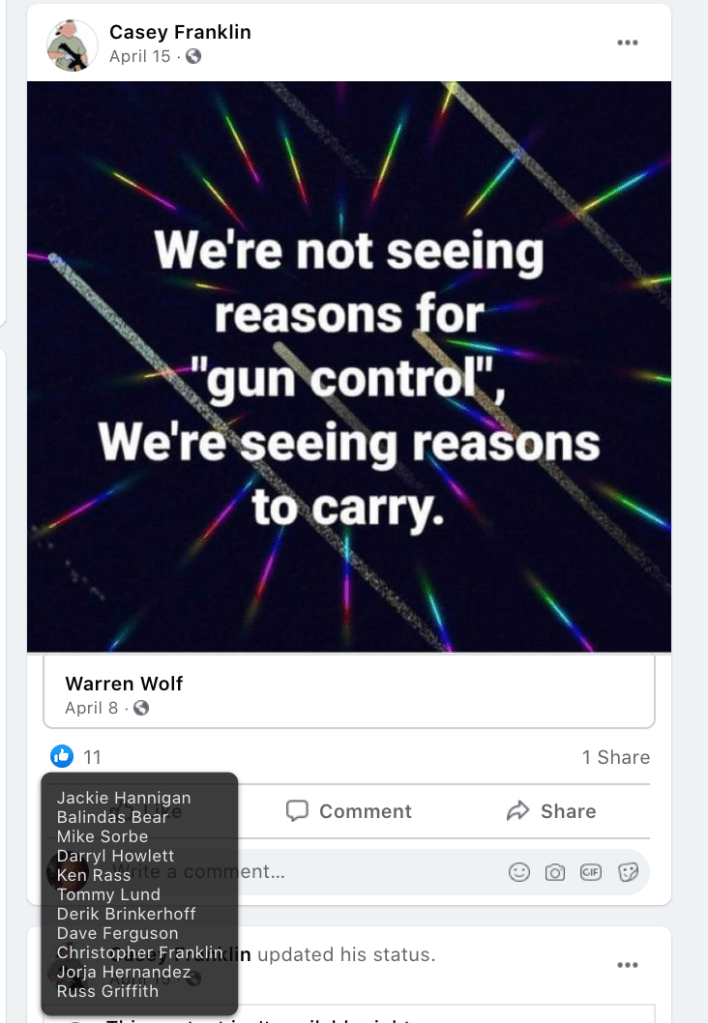Add a GIF to the comment

tap(591, 872)
